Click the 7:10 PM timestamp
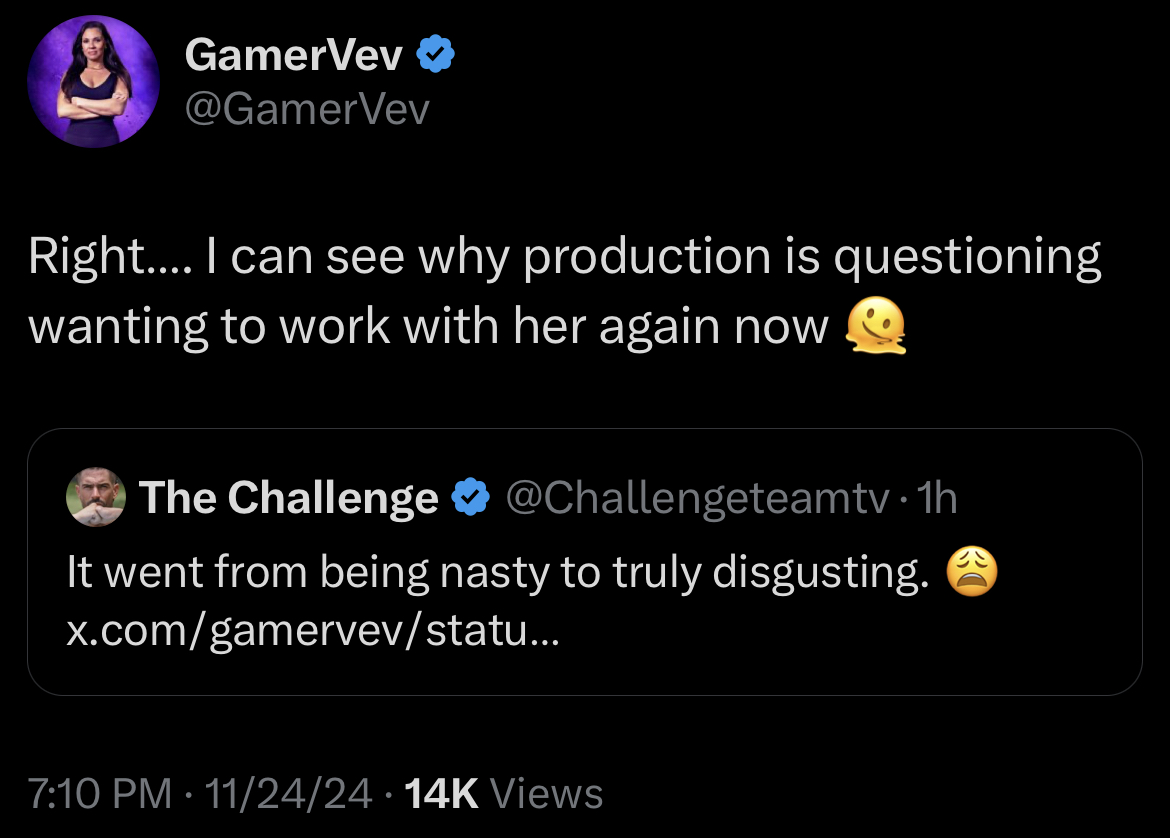The width and height of the screenshot is (1170, 838). click(x=99, y=792)
